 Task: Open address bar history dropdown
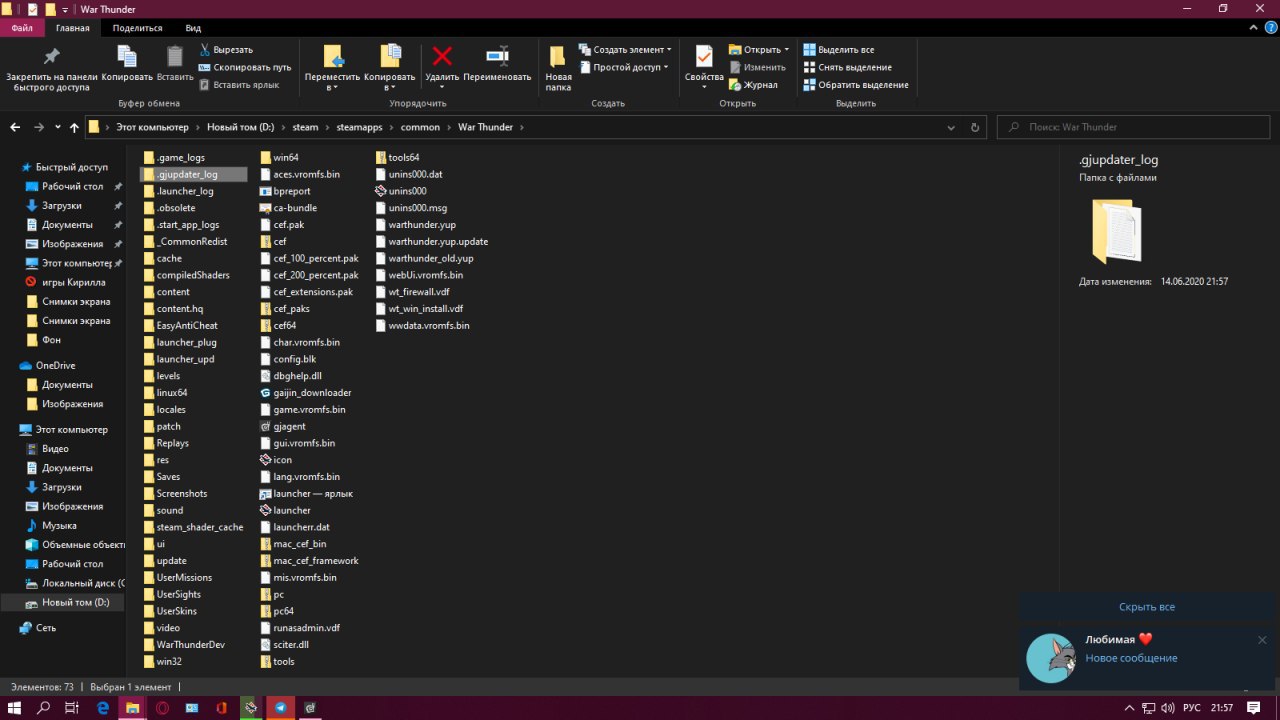951,127
